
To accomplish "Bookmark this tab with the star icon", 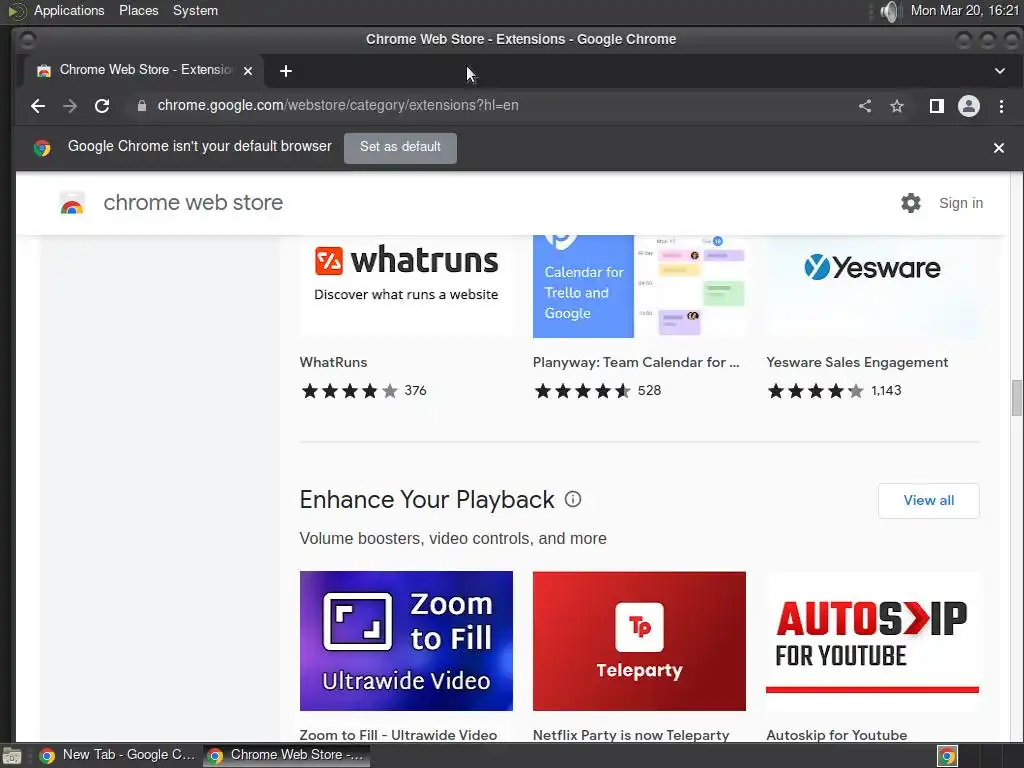I will [897, 106].
